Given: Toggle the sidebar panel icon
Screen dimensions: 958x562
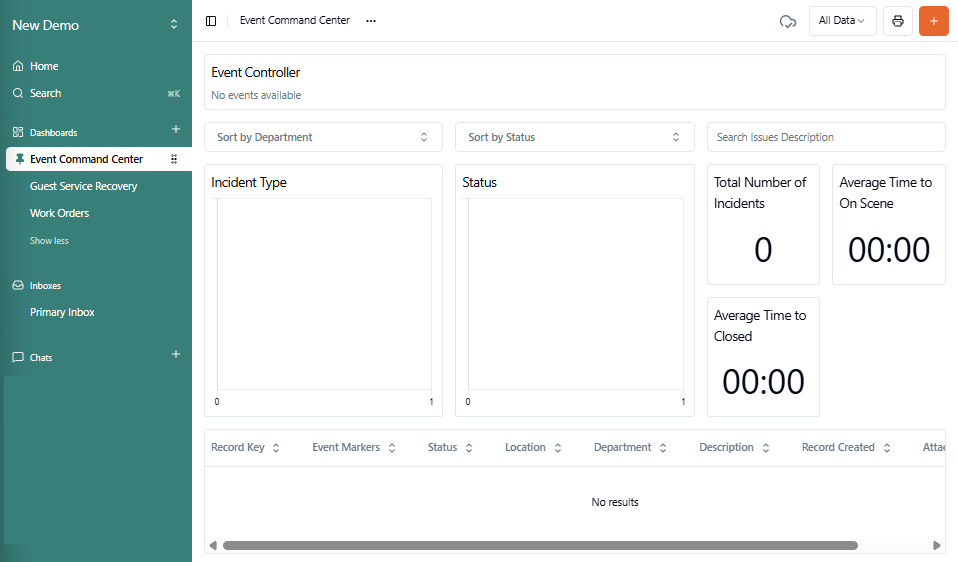Looking at the screenshot, I should pos(211,21).
